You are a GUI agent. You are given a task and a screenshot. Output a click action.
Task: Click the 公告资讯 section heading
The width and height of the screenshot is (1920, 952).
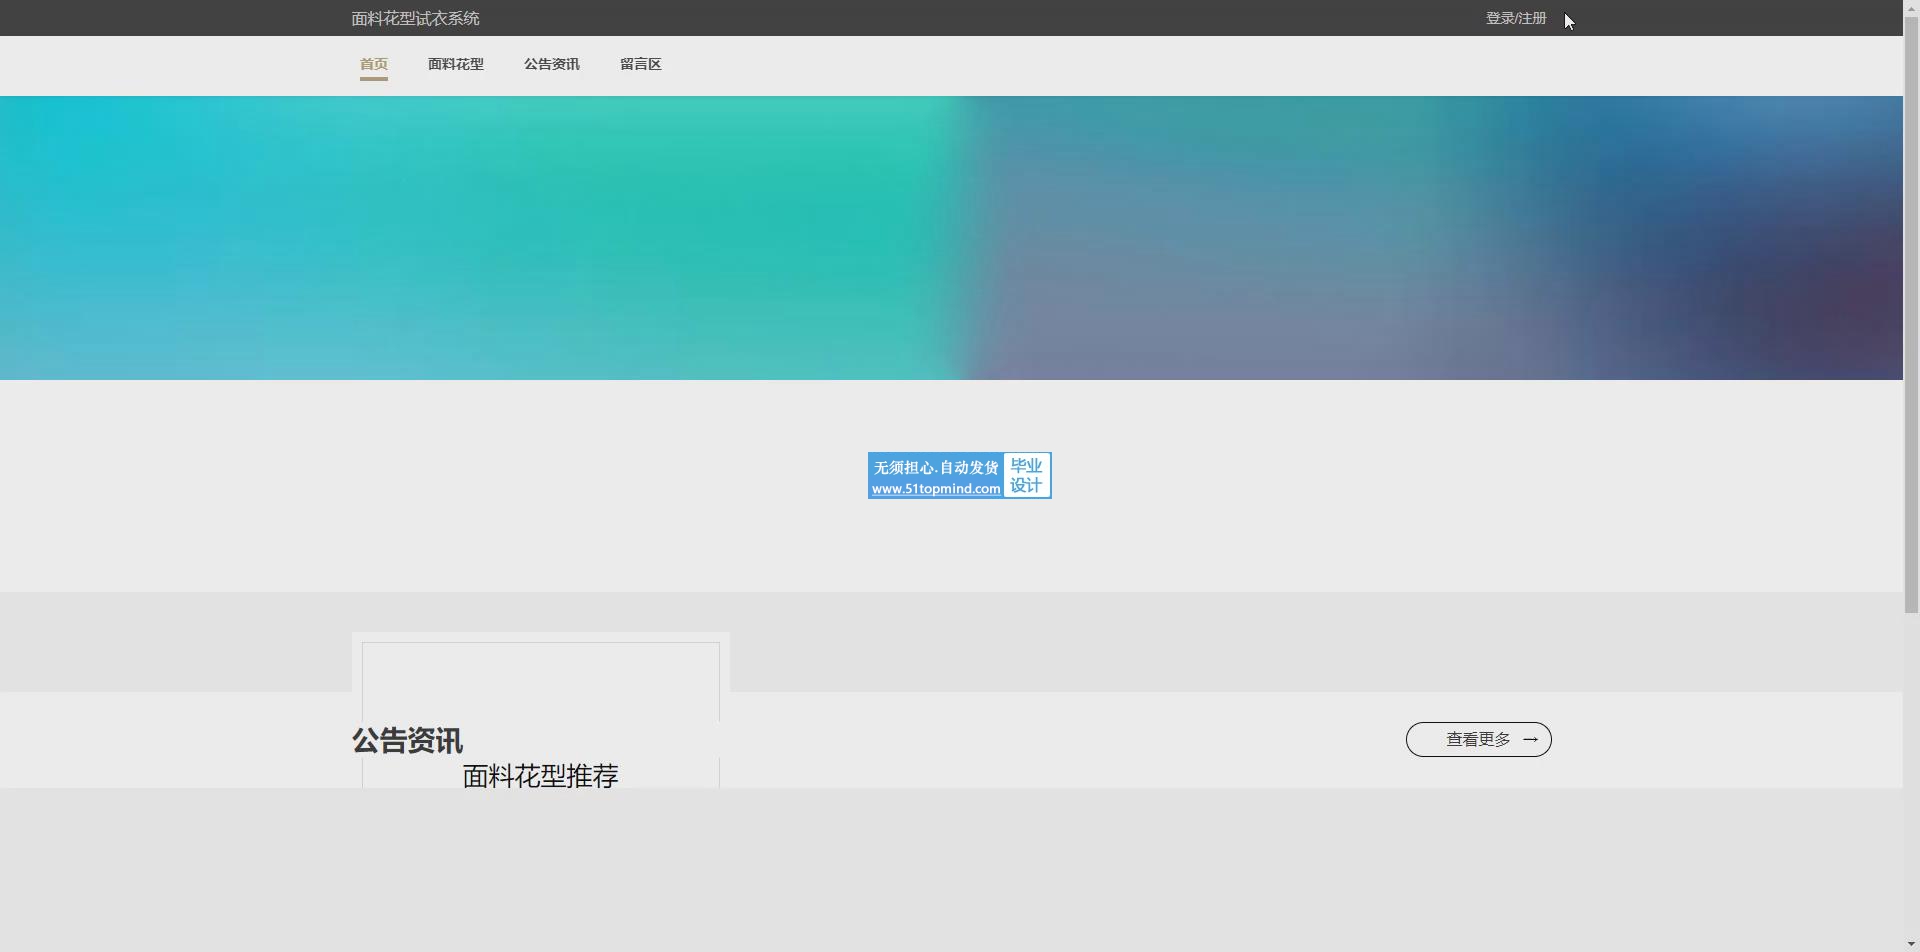coord(407,741)
